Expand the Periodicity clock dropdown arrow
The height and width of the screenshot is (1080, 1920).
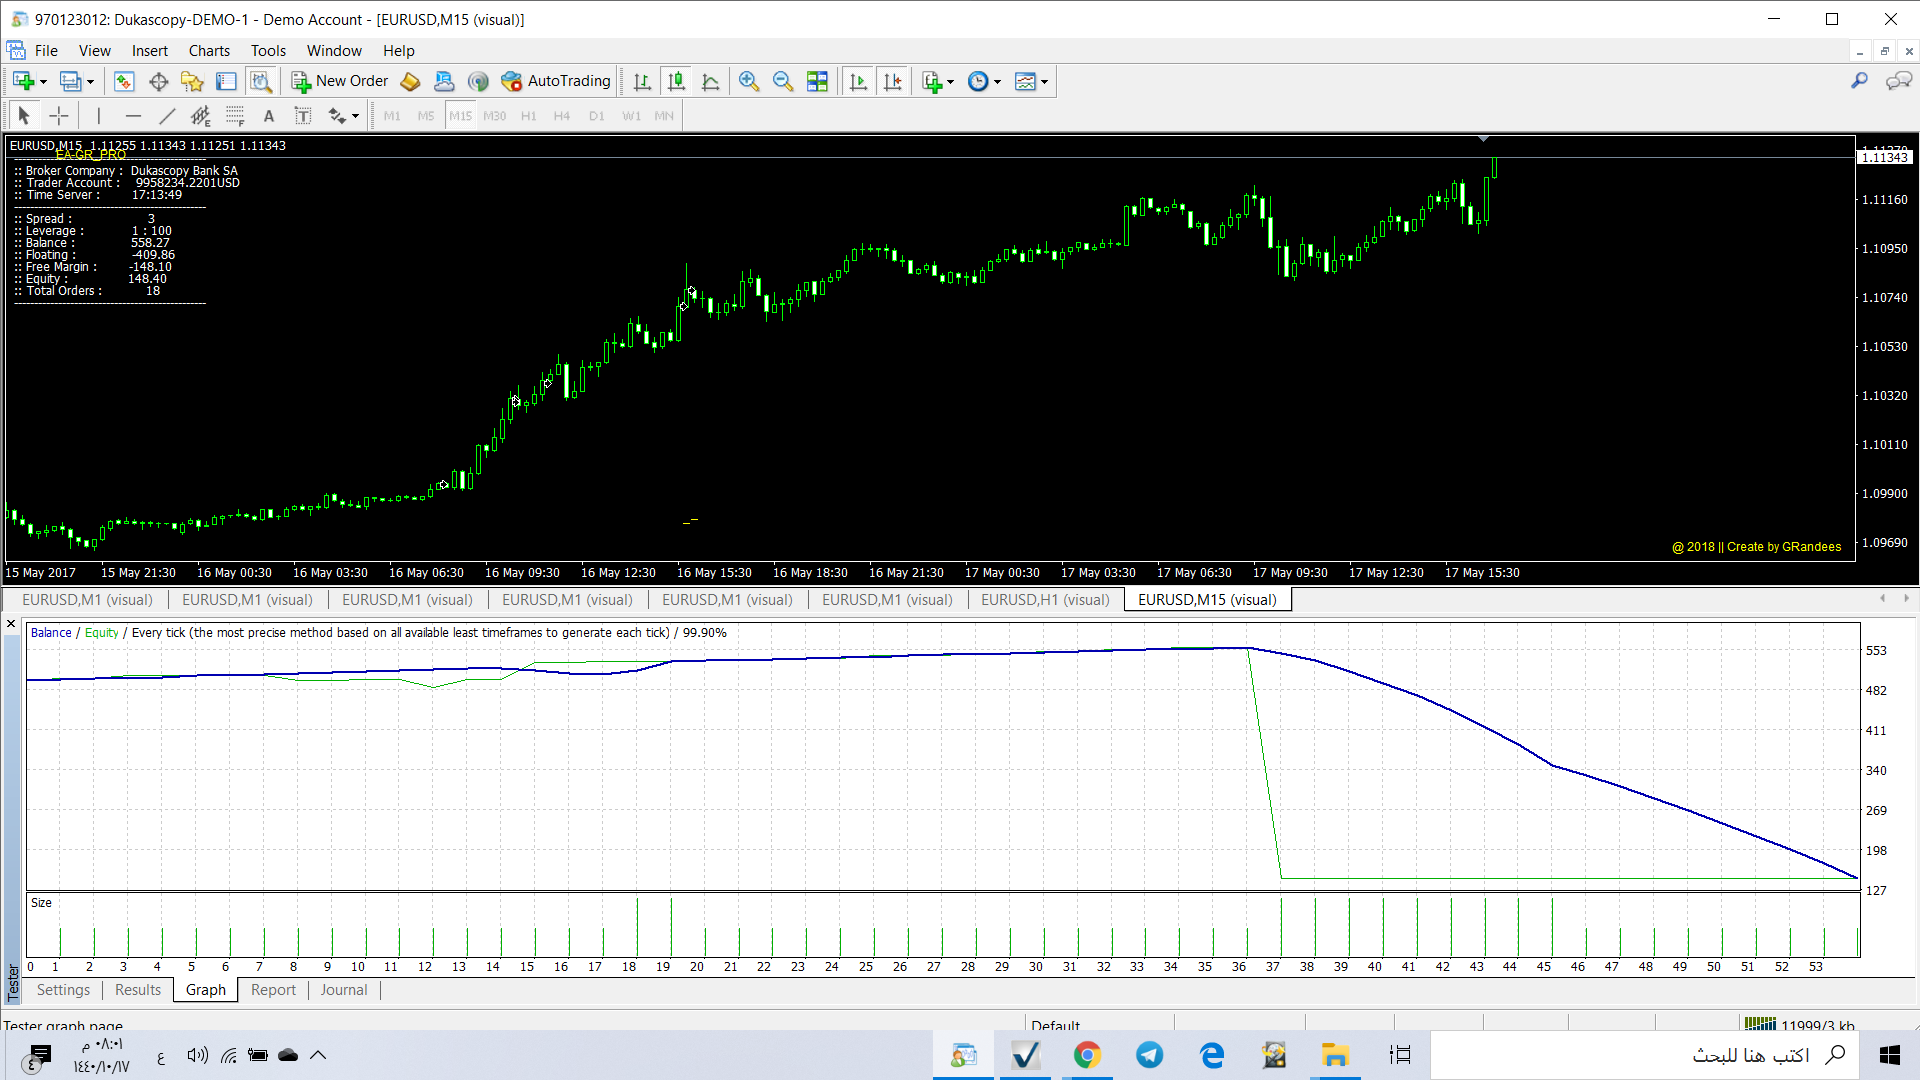997,82
